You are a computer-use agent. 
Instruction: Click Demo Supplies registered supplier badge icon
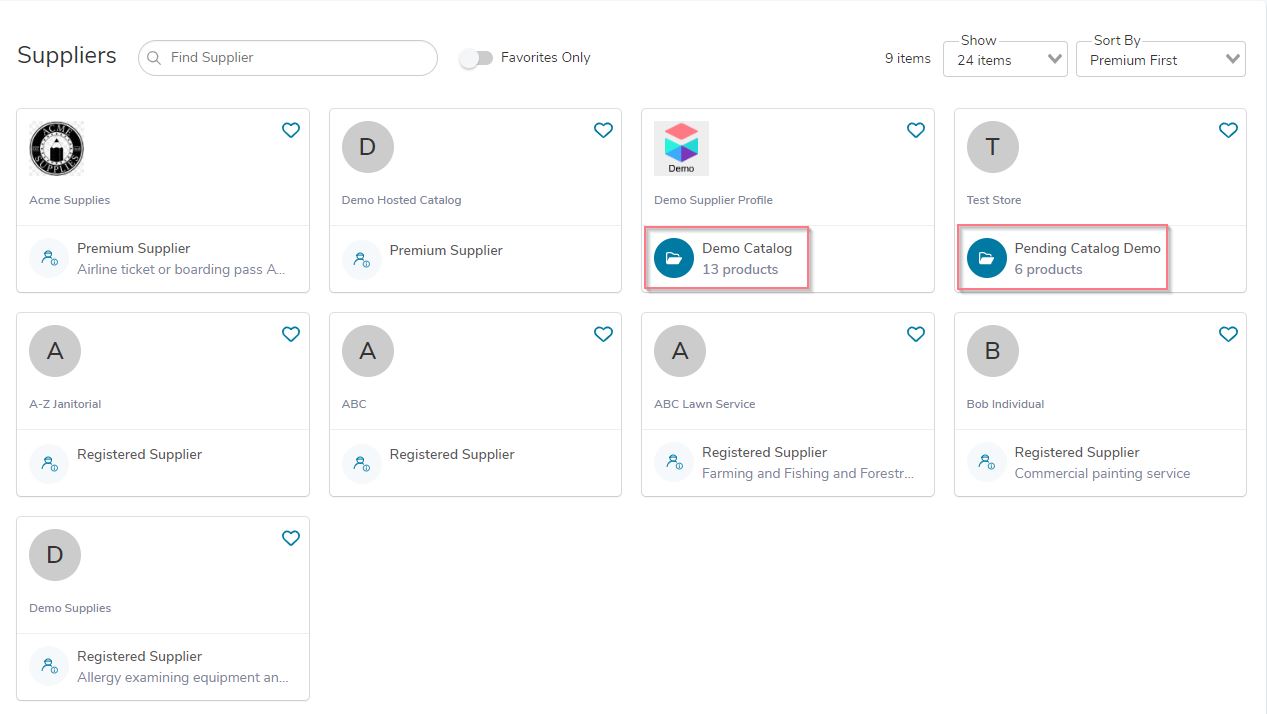click(x=49, y=667)
